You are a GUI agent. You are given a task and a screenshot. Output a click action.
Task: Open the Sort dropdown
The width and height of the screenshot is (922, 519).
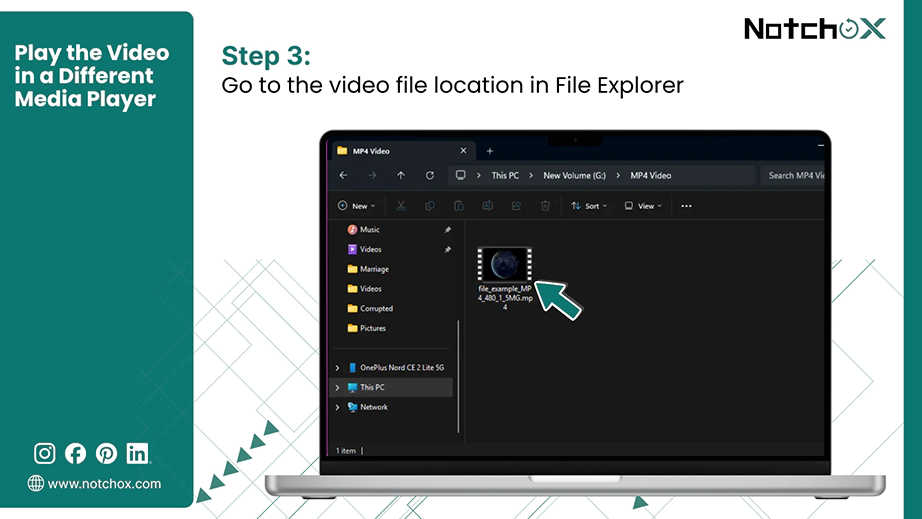click(x=589, y=206)
